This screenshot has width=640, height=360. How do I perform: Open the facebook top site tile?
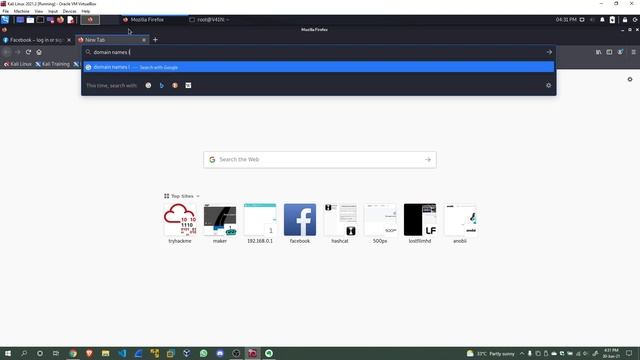point(300,224)
